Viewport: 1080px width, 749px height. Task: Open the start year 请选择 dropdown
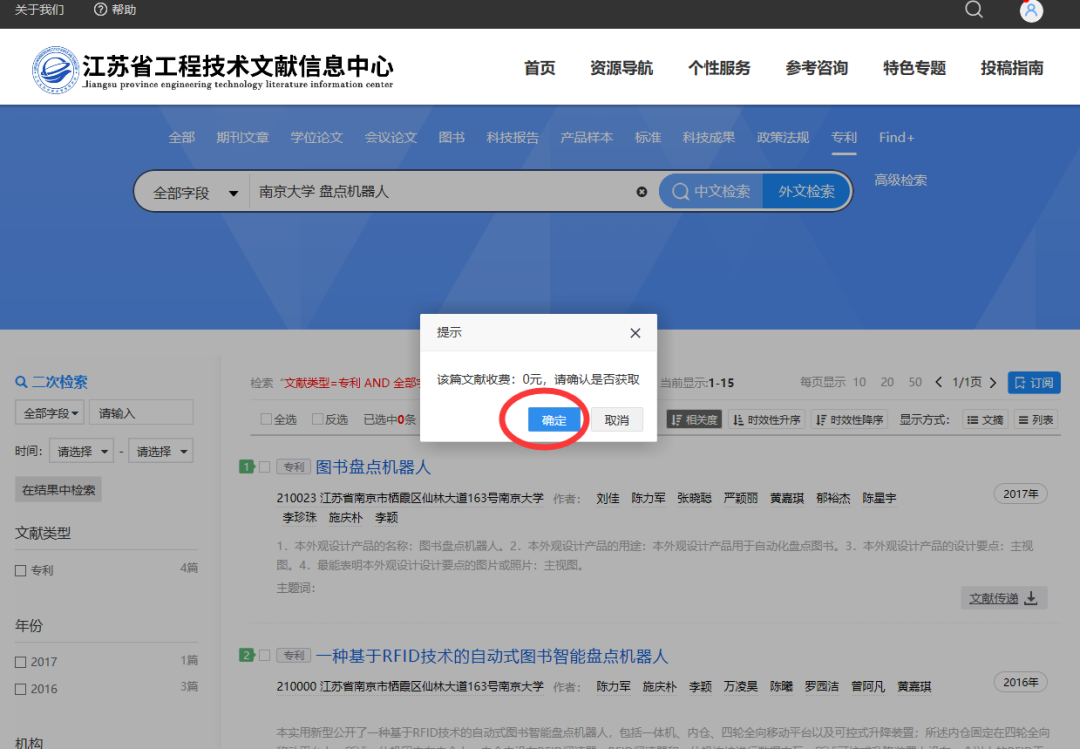pyautogui.click(x=80, y=450)
